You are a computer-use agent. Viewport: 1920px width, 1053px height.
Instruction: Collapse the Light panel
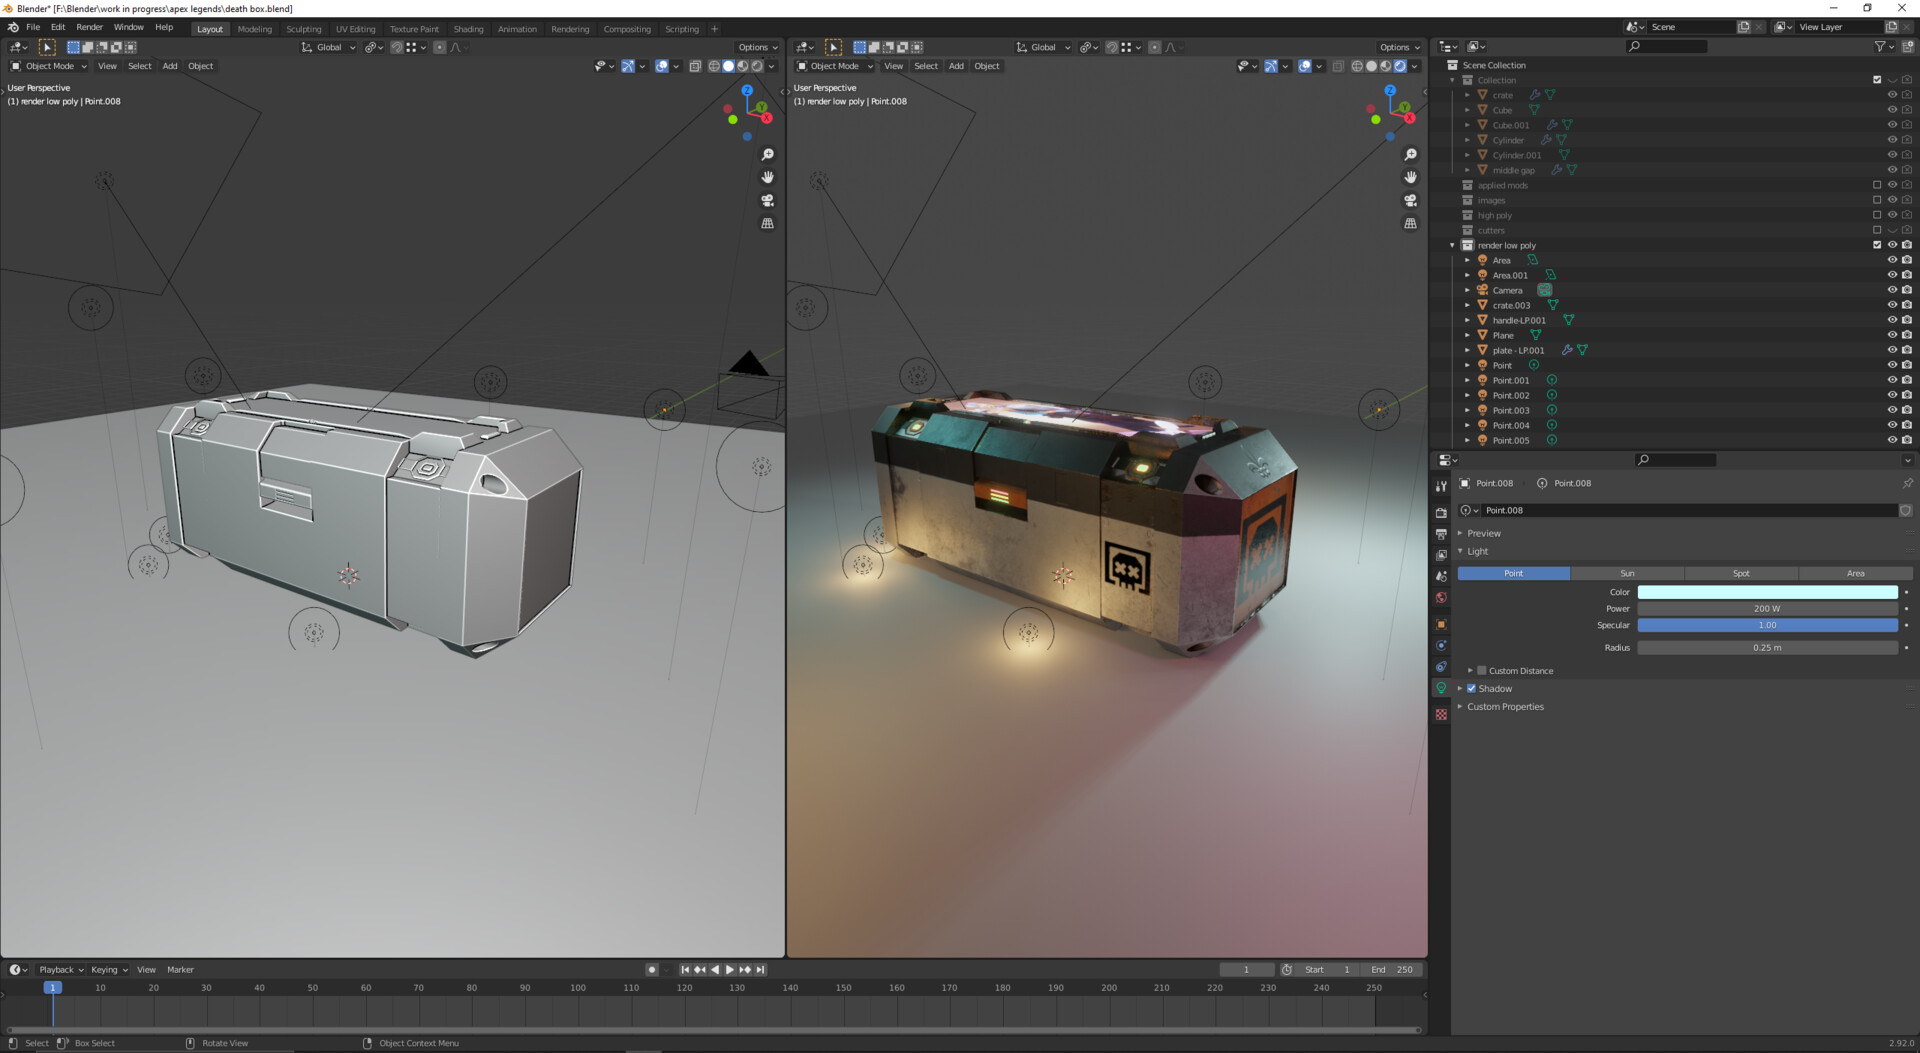coord(1477,551)
